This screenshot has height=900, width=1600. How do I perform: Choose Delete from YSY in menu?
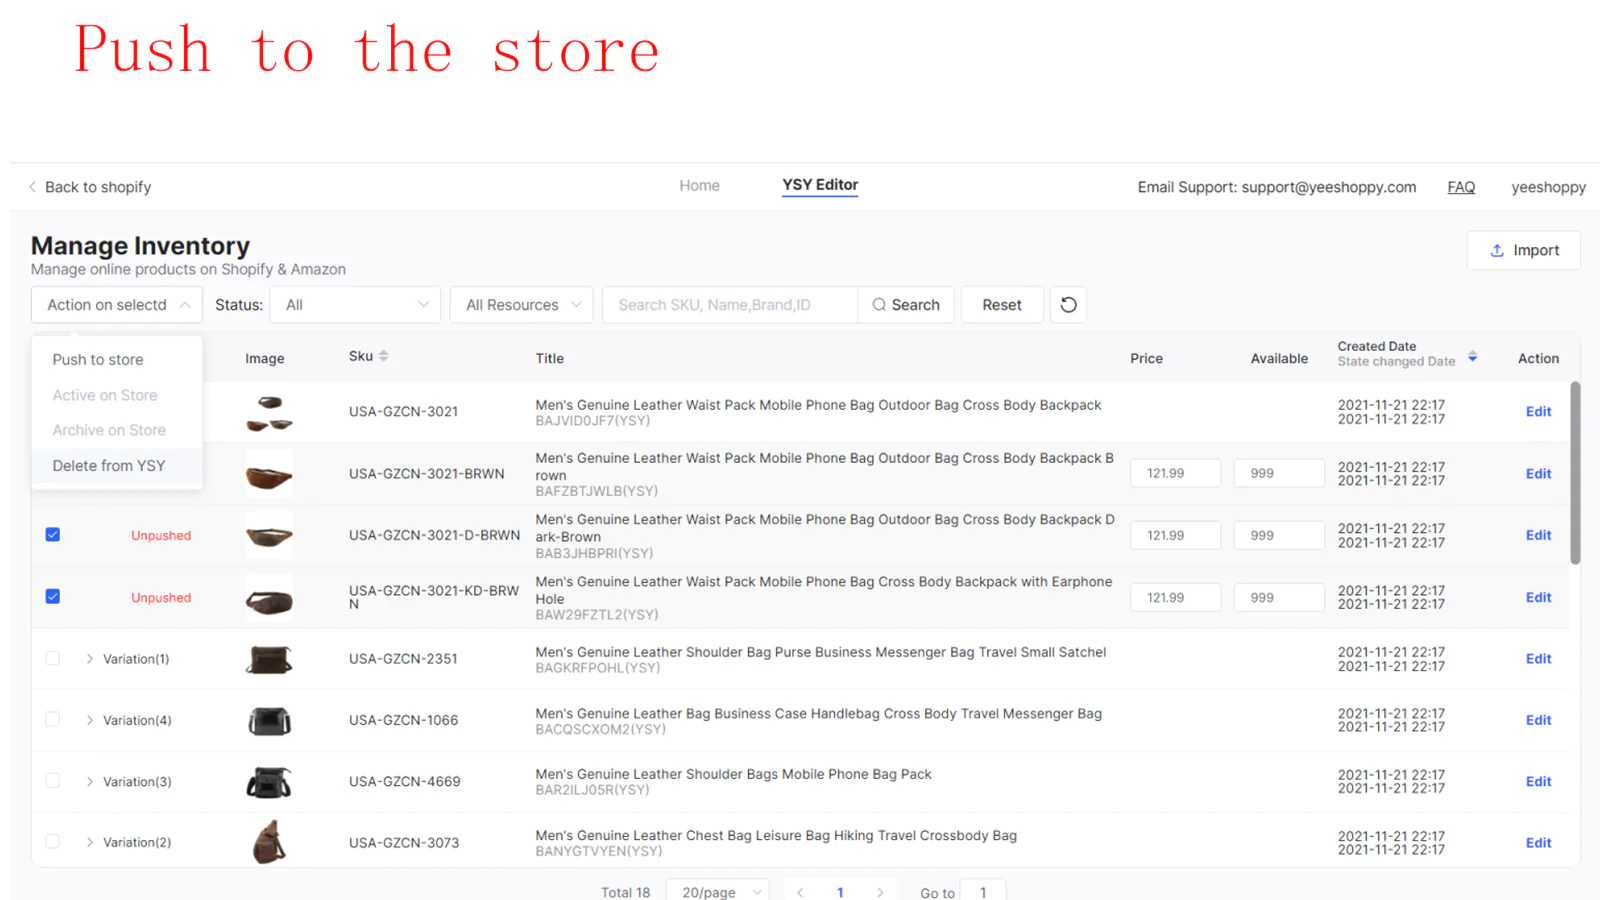click(x=109, y=466)
